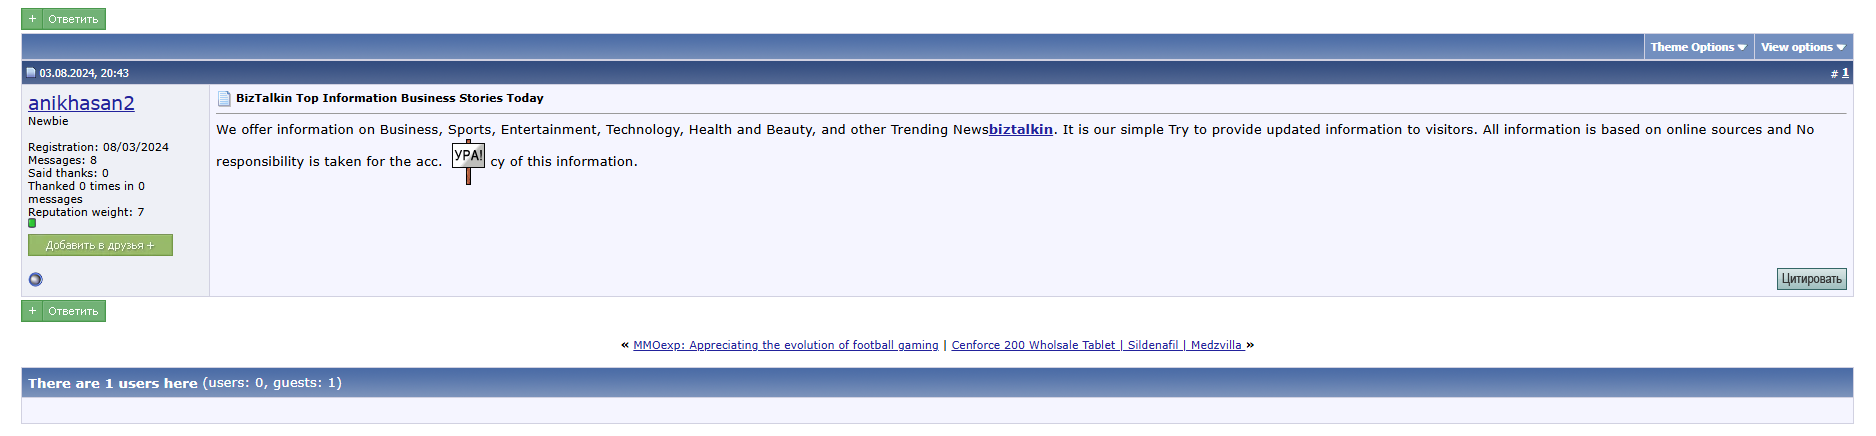Screen dimensions: 1876x436
Task: Click the post date 03.08.2024, 20:43
Action: click(x=84, y=73)
